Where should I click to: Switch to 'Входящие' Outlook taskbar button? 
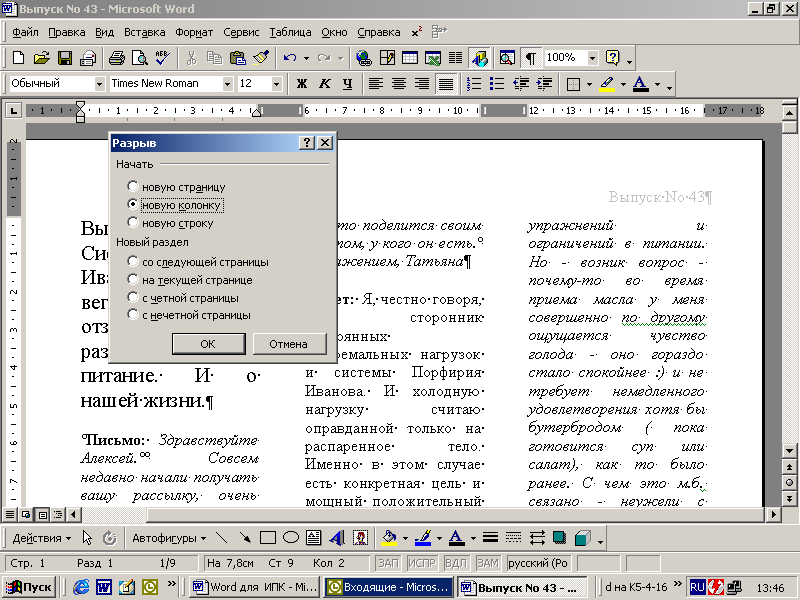(389, 587)
